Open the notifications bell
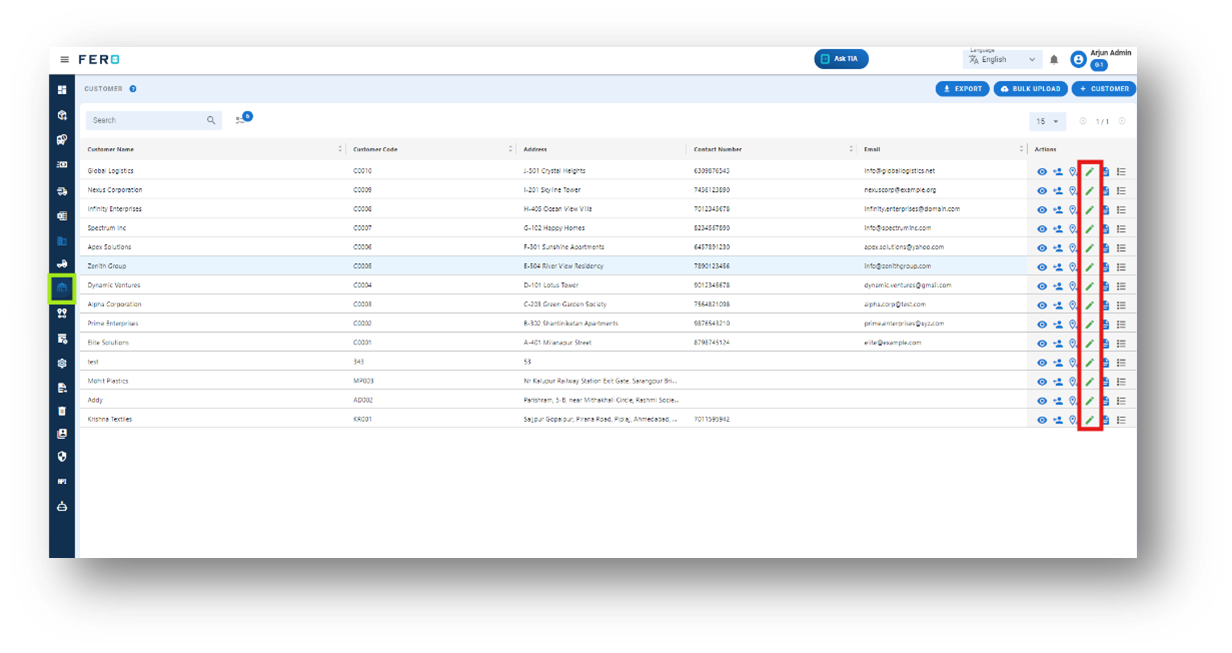The image size is (1232, 653). [x=1054, y=60]
